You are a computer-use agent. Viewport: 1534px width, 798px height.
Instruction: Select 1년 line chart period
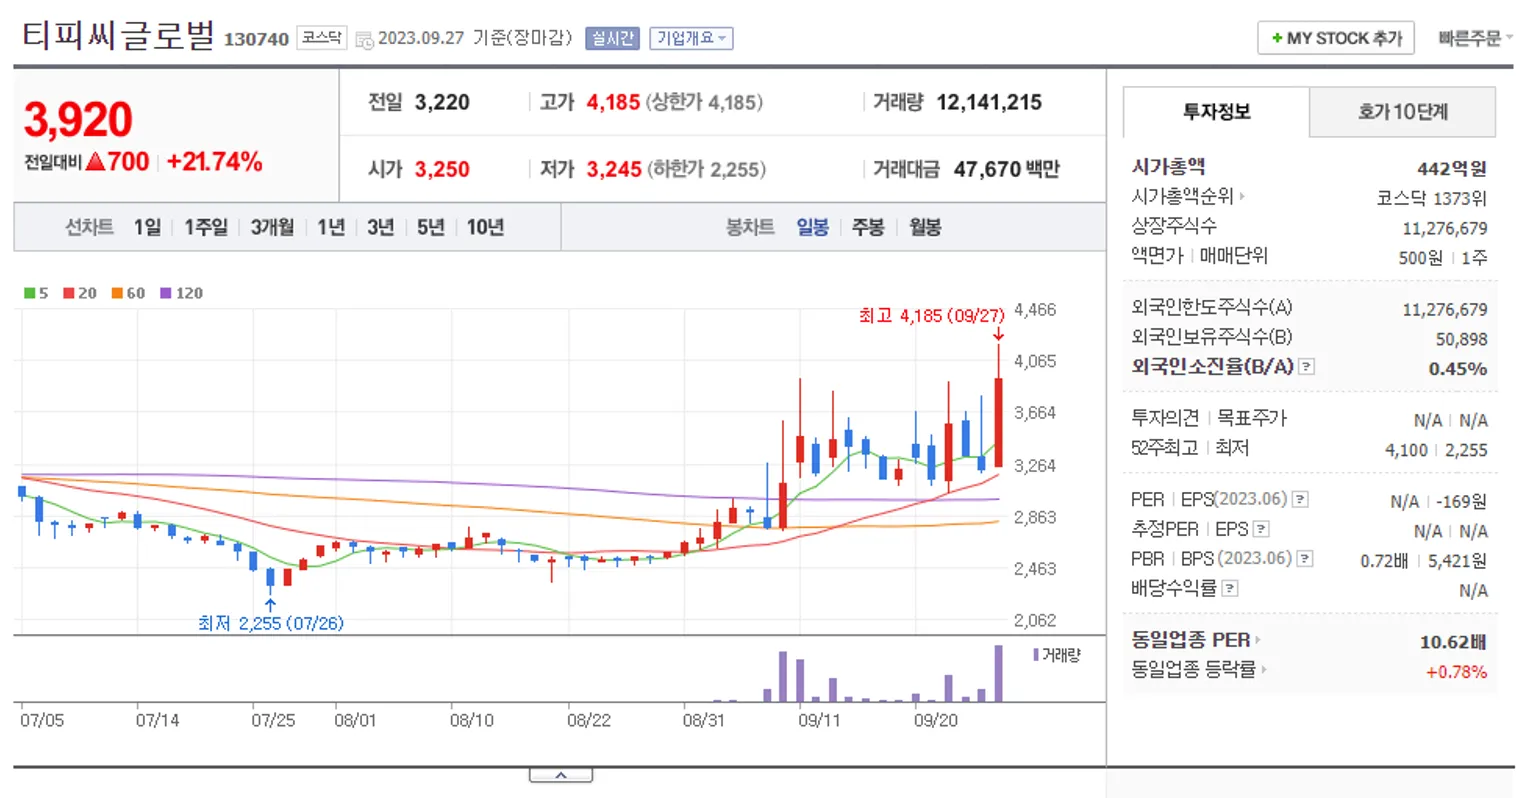(x=331, y=227)
